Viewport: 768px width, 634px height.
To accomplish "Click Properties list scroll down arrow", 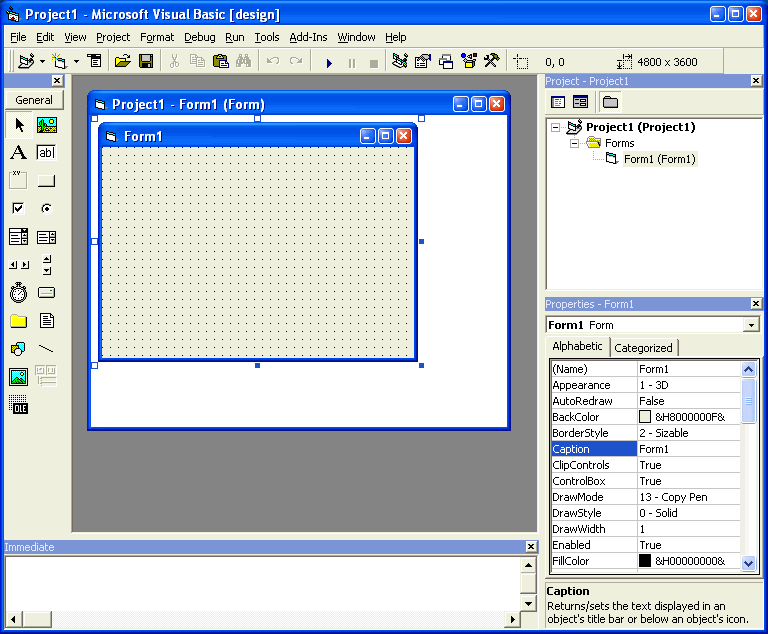I will click(748, 562).
